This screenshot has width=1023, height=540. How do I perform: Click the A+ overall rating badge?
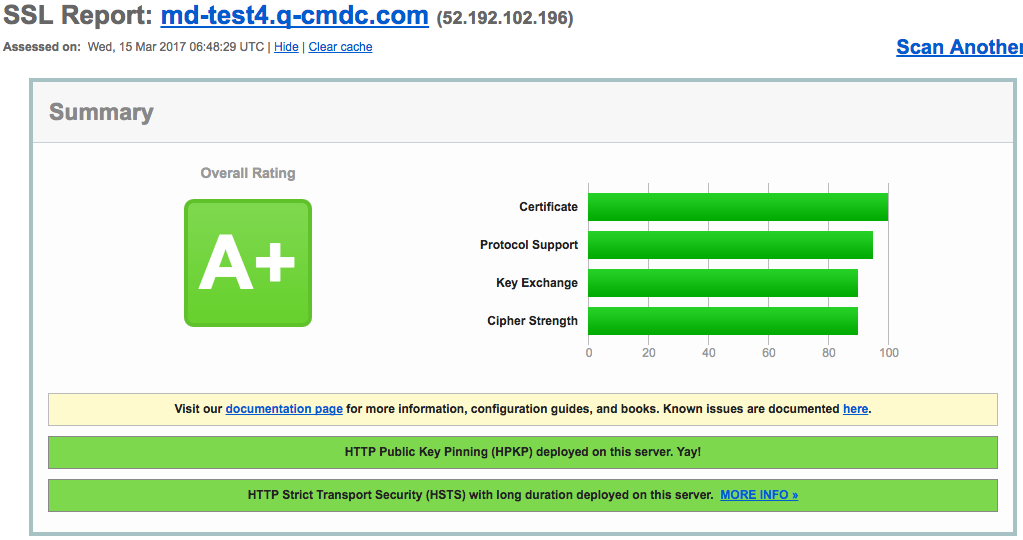click(247, 263)
